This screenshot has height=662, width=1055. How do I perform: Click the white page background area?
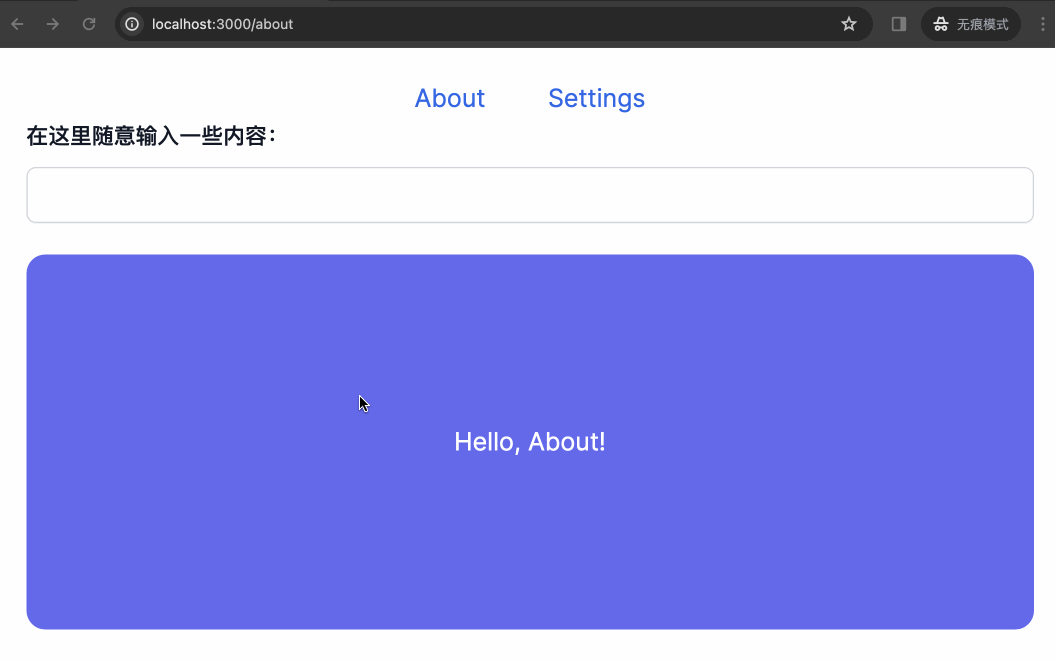coord(530,650)
